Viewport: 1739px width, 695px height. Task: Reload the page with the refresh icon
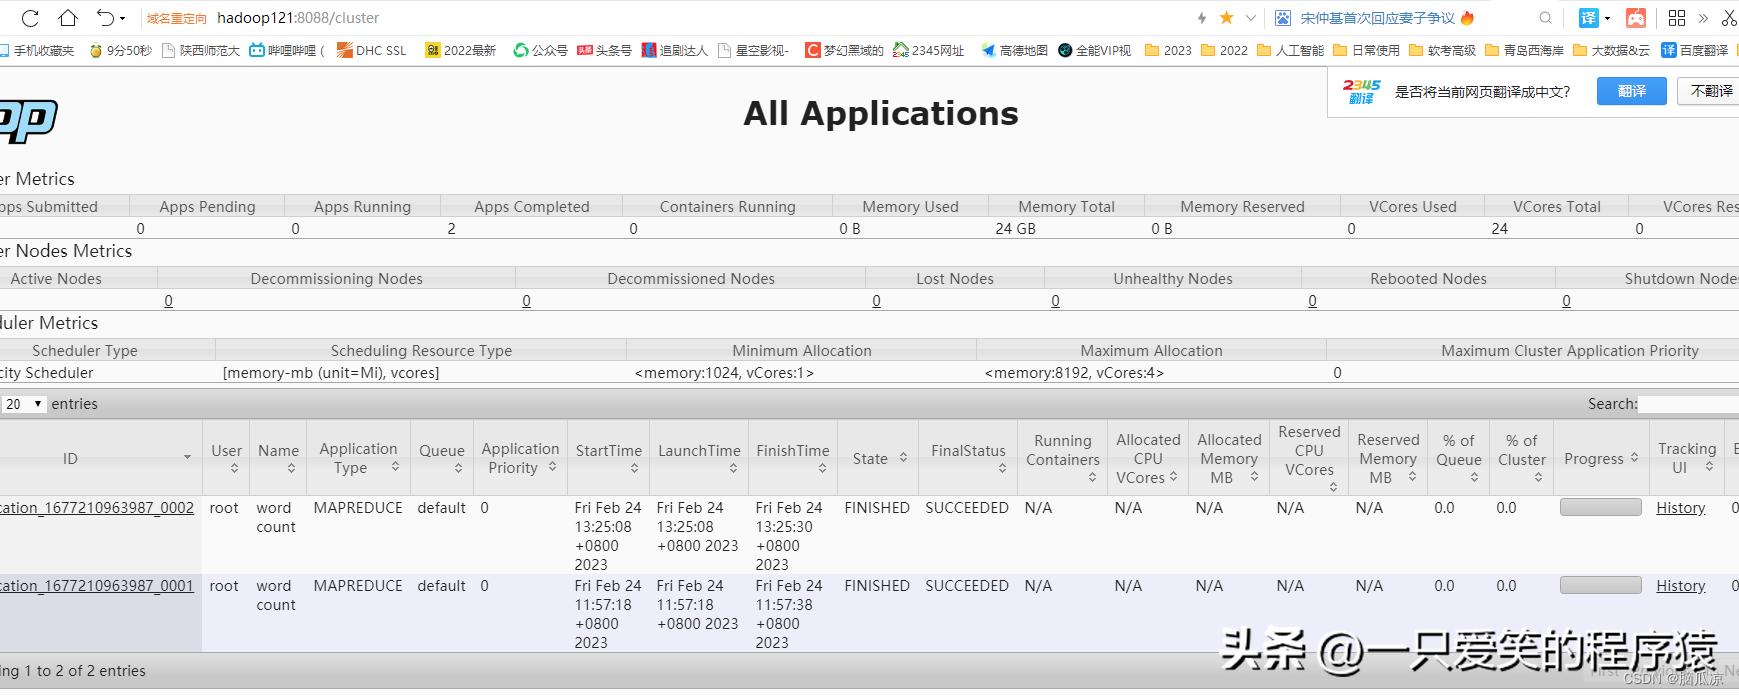pos(30,18)
